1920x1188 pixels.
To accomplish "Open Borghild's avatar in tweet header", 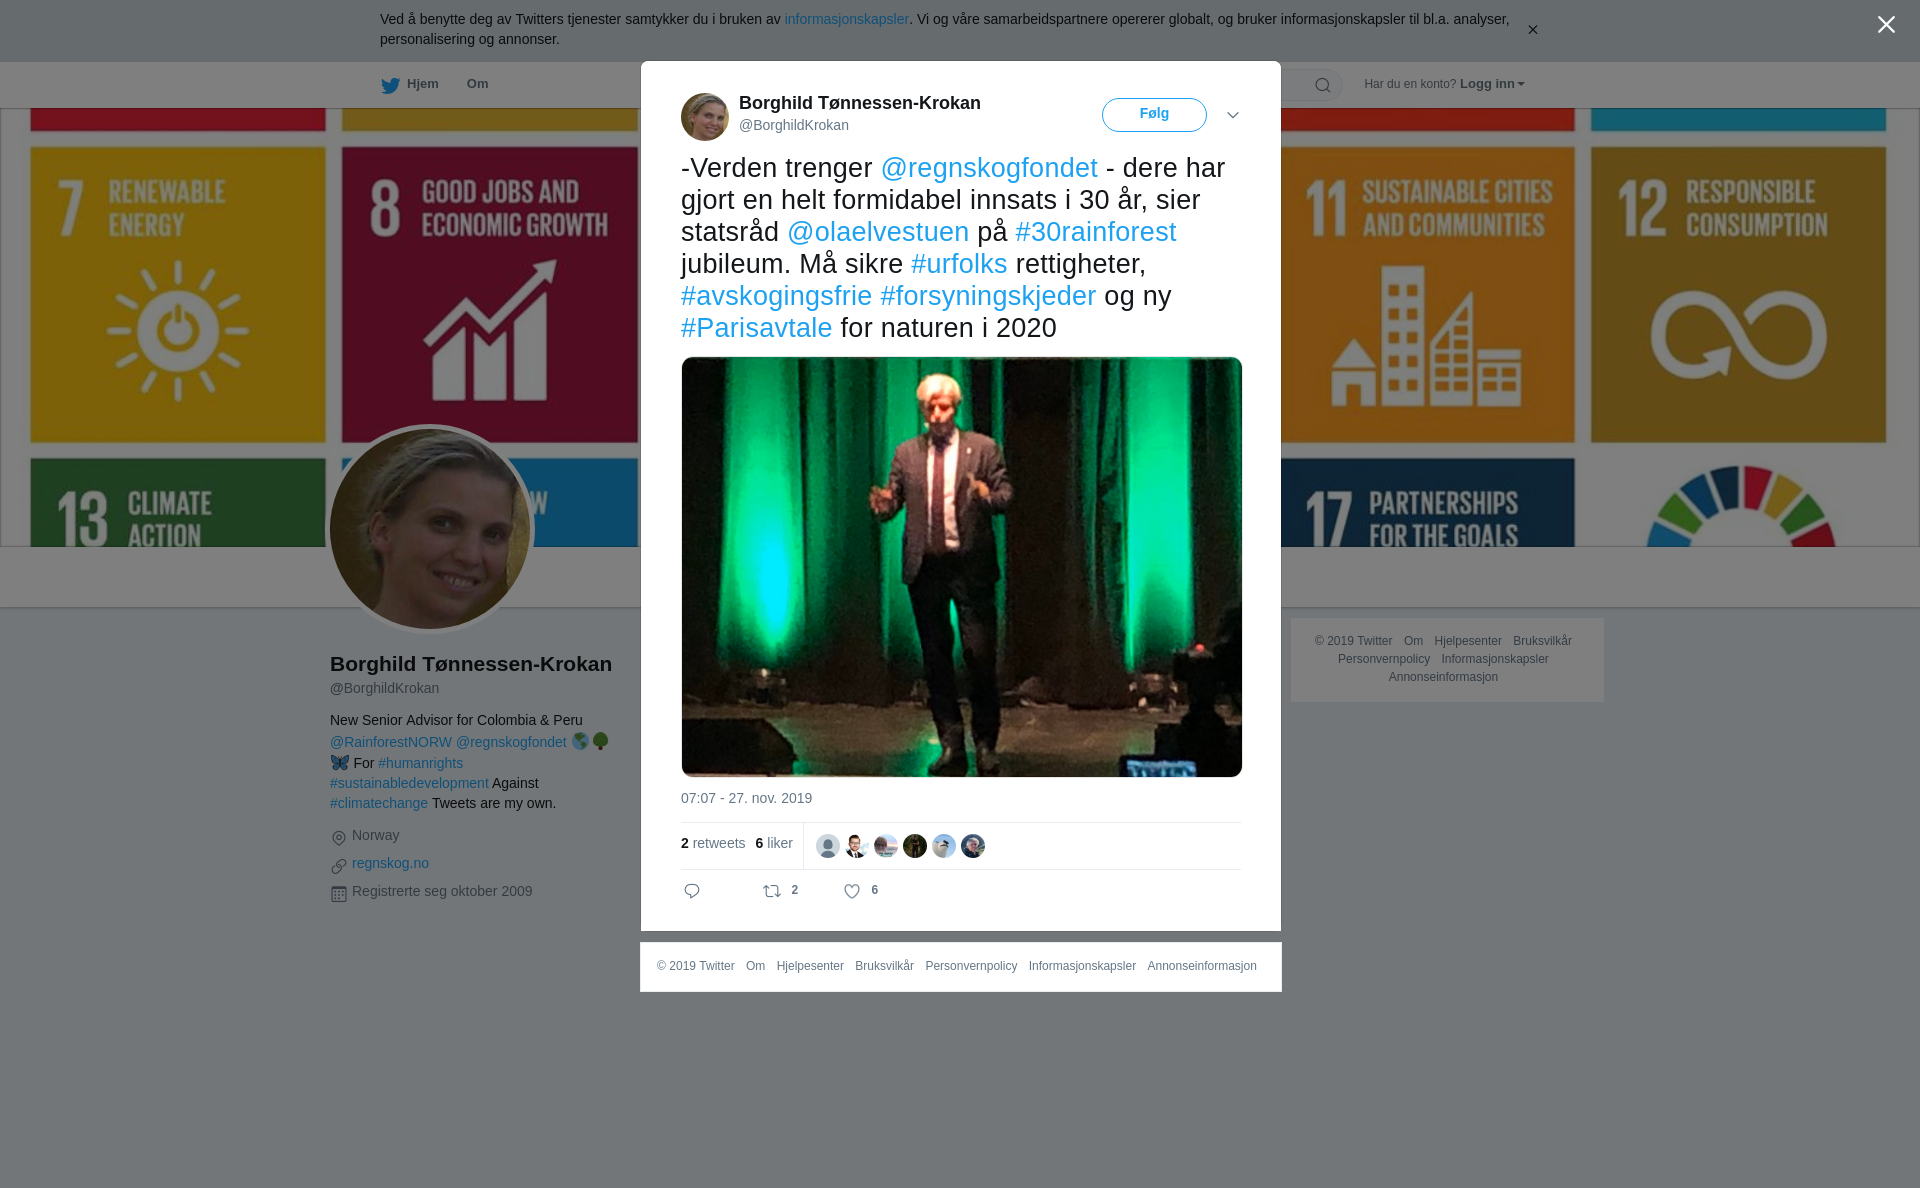I will [x=705, y=117].
